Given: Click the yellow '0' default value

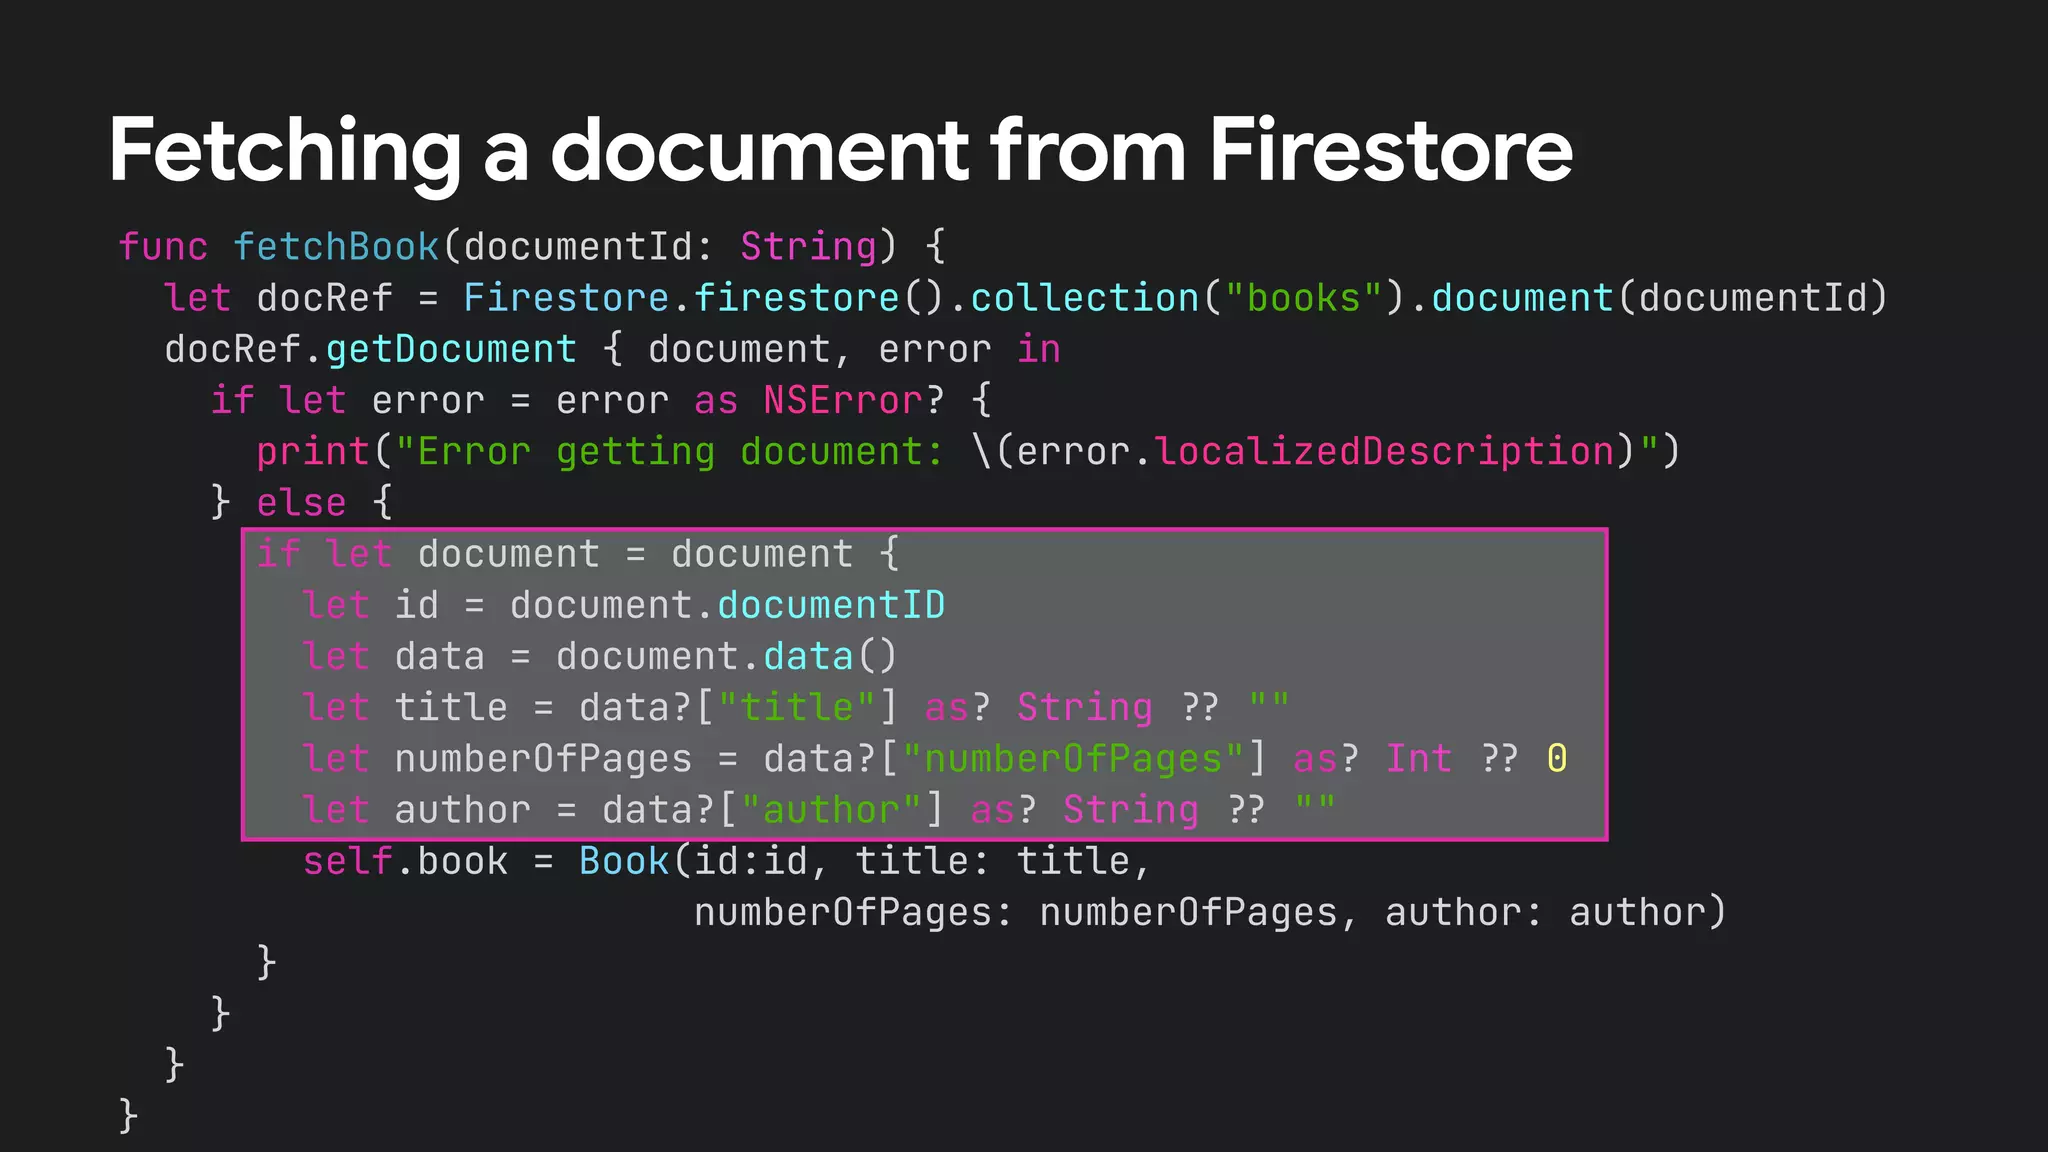Looking at the screenshot, I should click(1557, 759).
